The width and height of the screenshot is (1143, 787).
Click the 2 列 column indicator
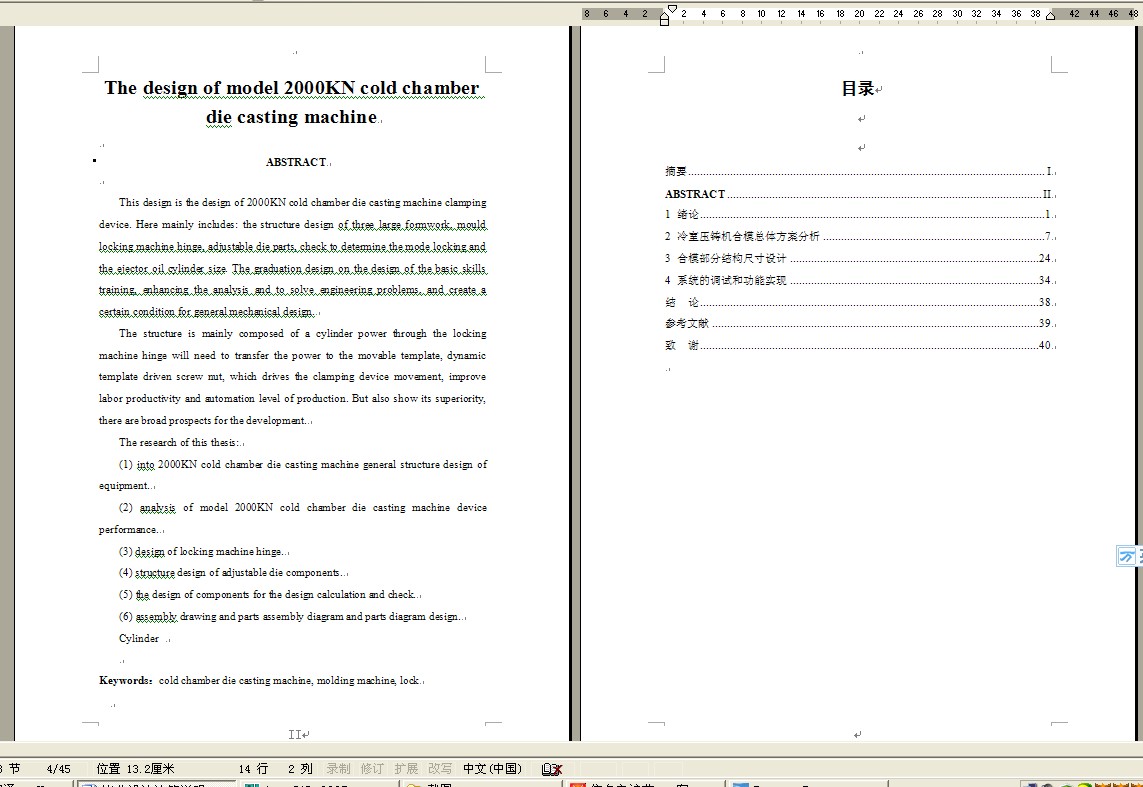click(300, 769)
